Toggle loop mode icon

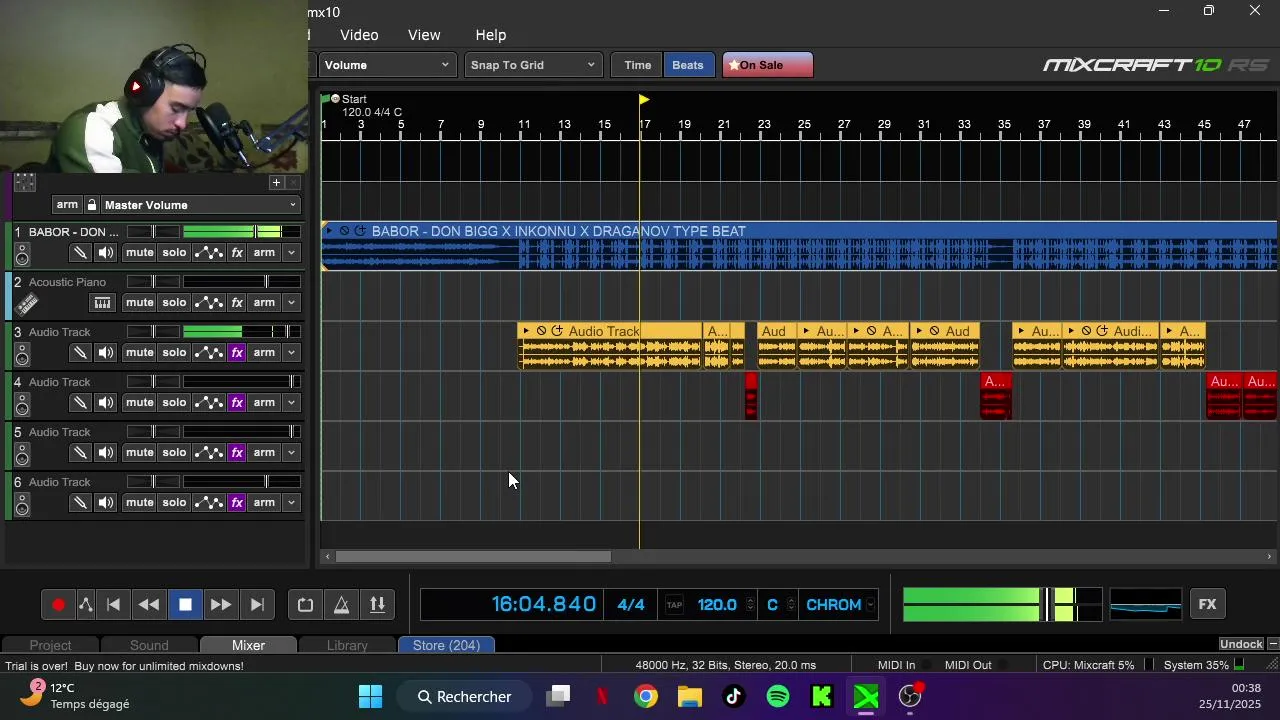(x=305, y=604)
